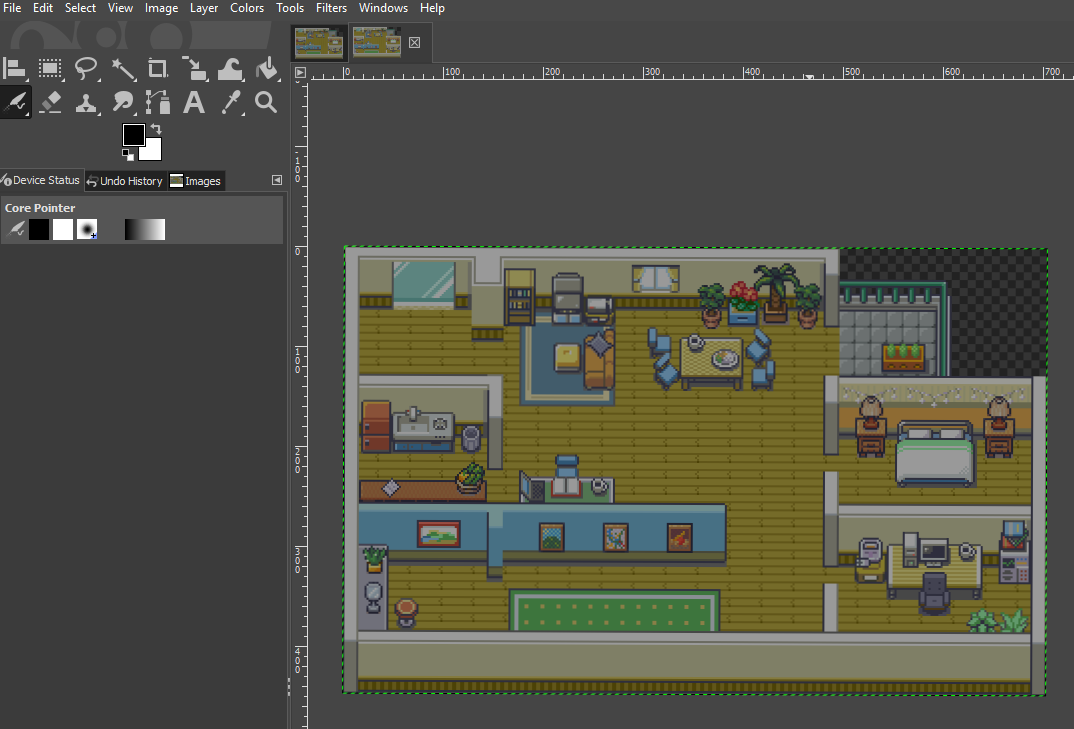Screen dimensions: 1074x729
Task: Open the Filters menu
Action: pos(331,8)
